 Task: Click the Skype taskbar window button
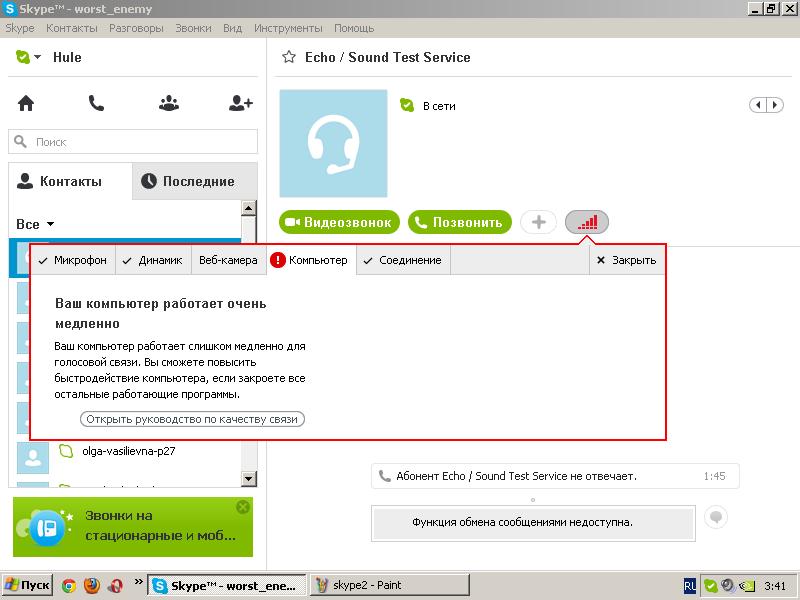(227, 585)
